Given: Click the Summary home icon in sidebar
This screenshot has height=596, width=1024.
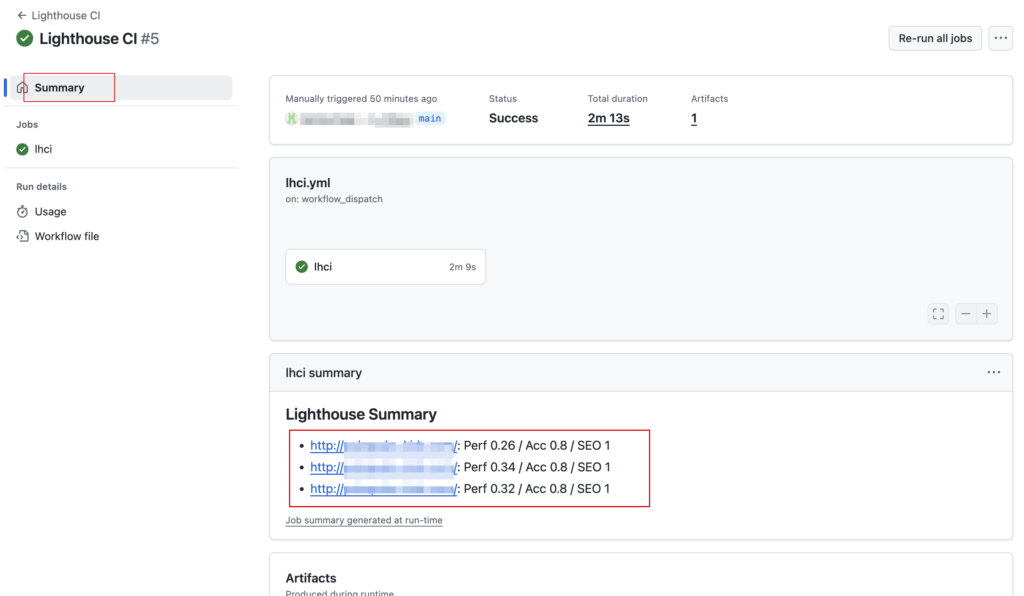Looking at the screenshot, I should click(x=23, y=88).
